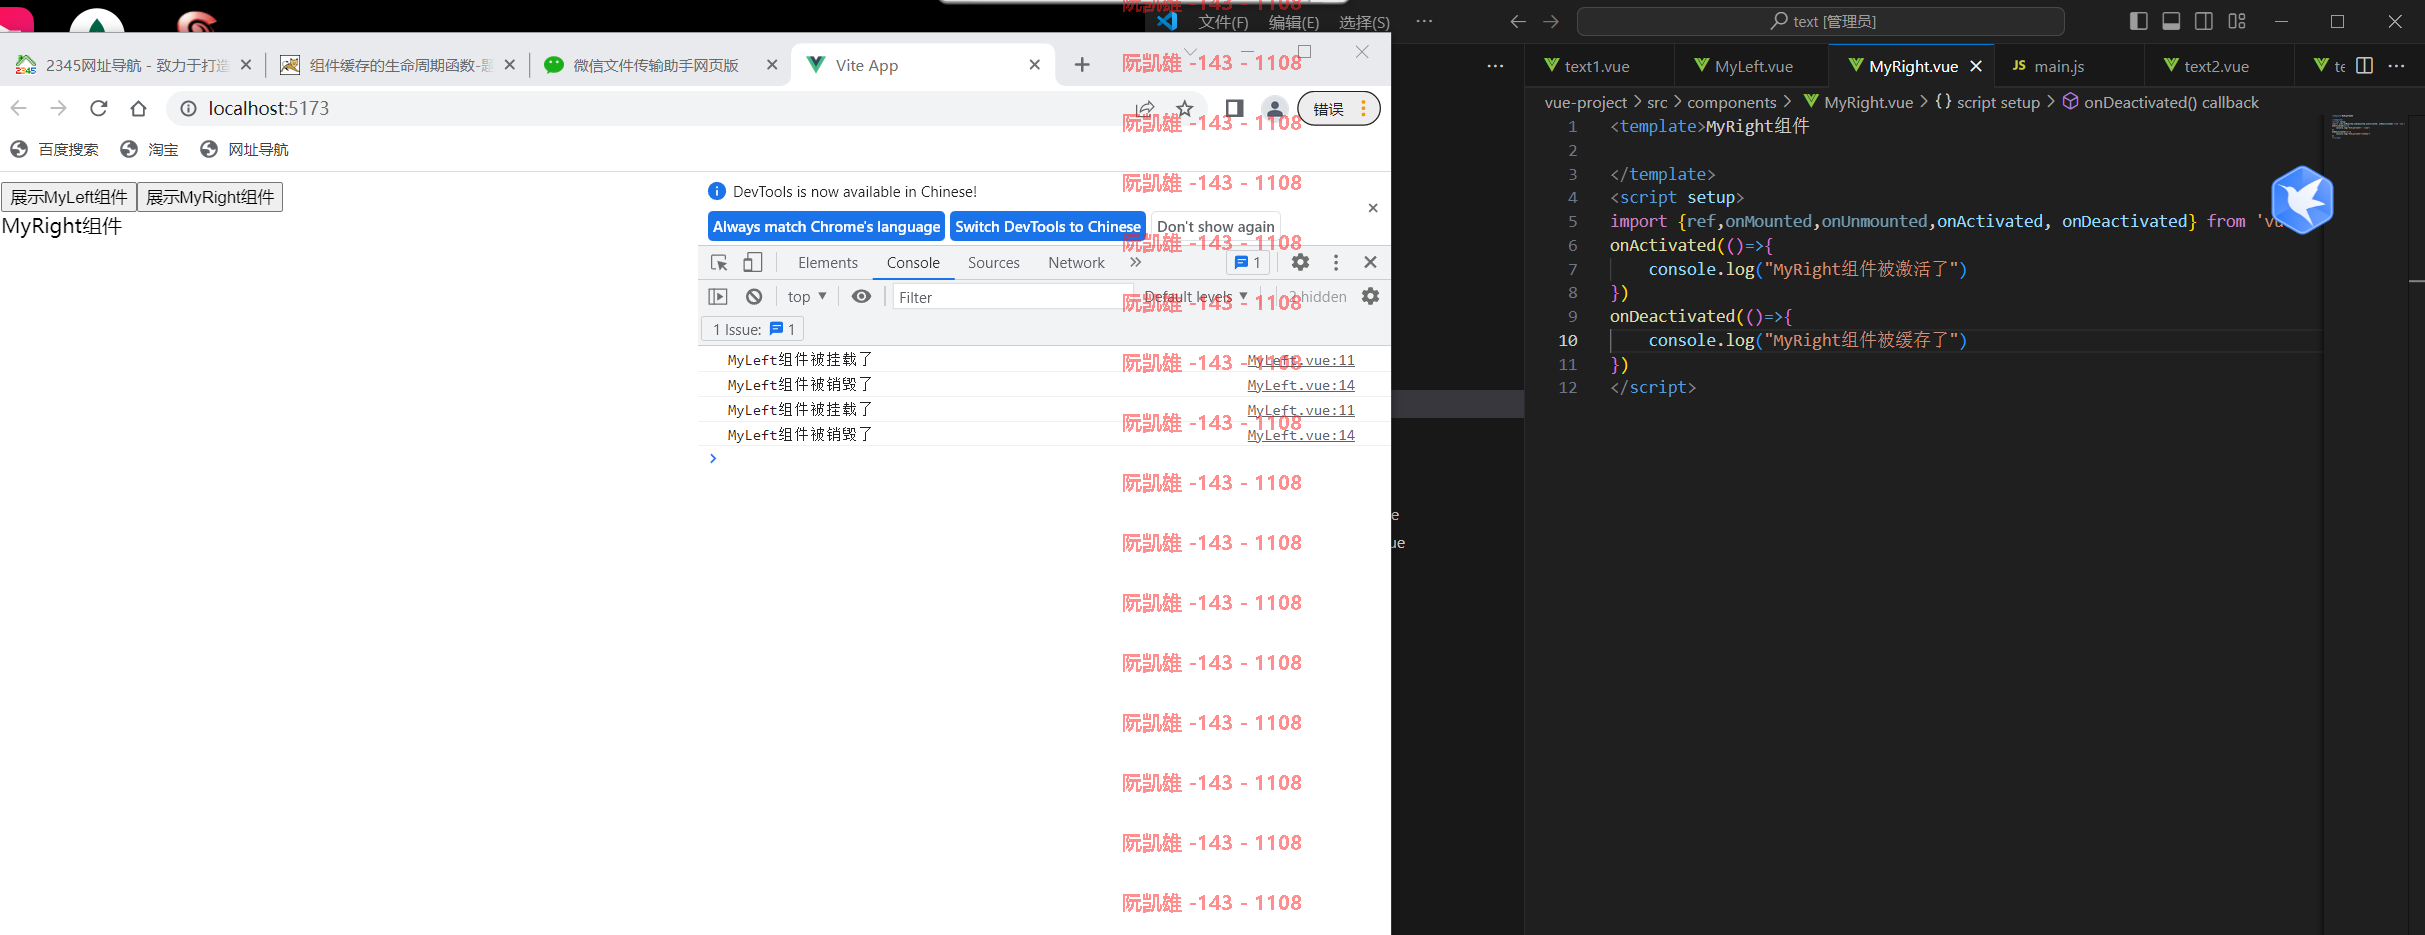The image size is (2425, 935).
Task: Open the Chrome profile avatar
Action: coord(1274,108)
